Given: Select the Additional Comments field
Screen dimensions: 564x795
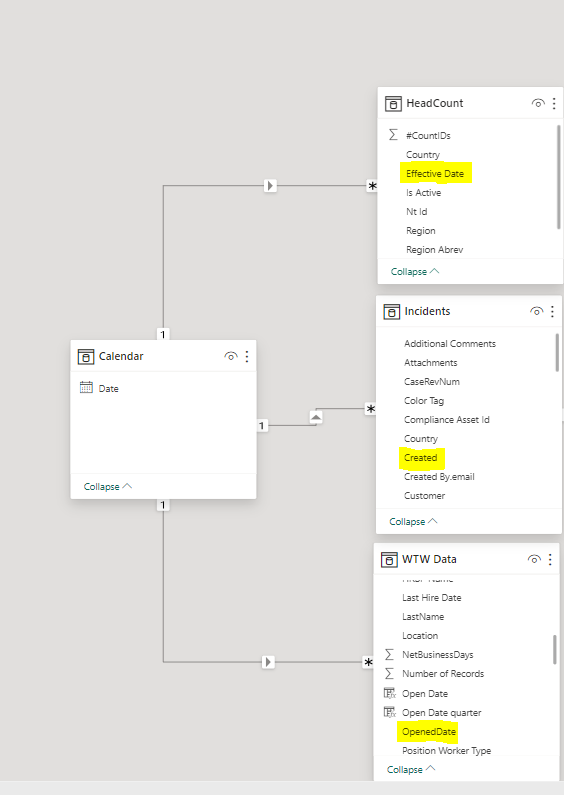Looking at the screenshot, I should tap(450, 344).
